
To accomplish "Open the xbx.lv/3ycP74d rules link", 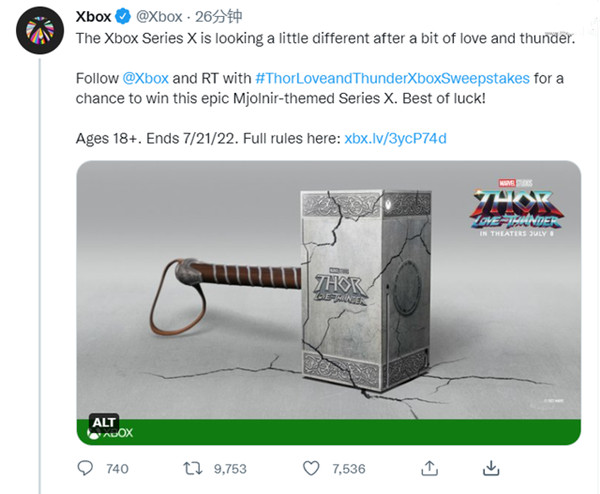I will [x=391, y=137].
